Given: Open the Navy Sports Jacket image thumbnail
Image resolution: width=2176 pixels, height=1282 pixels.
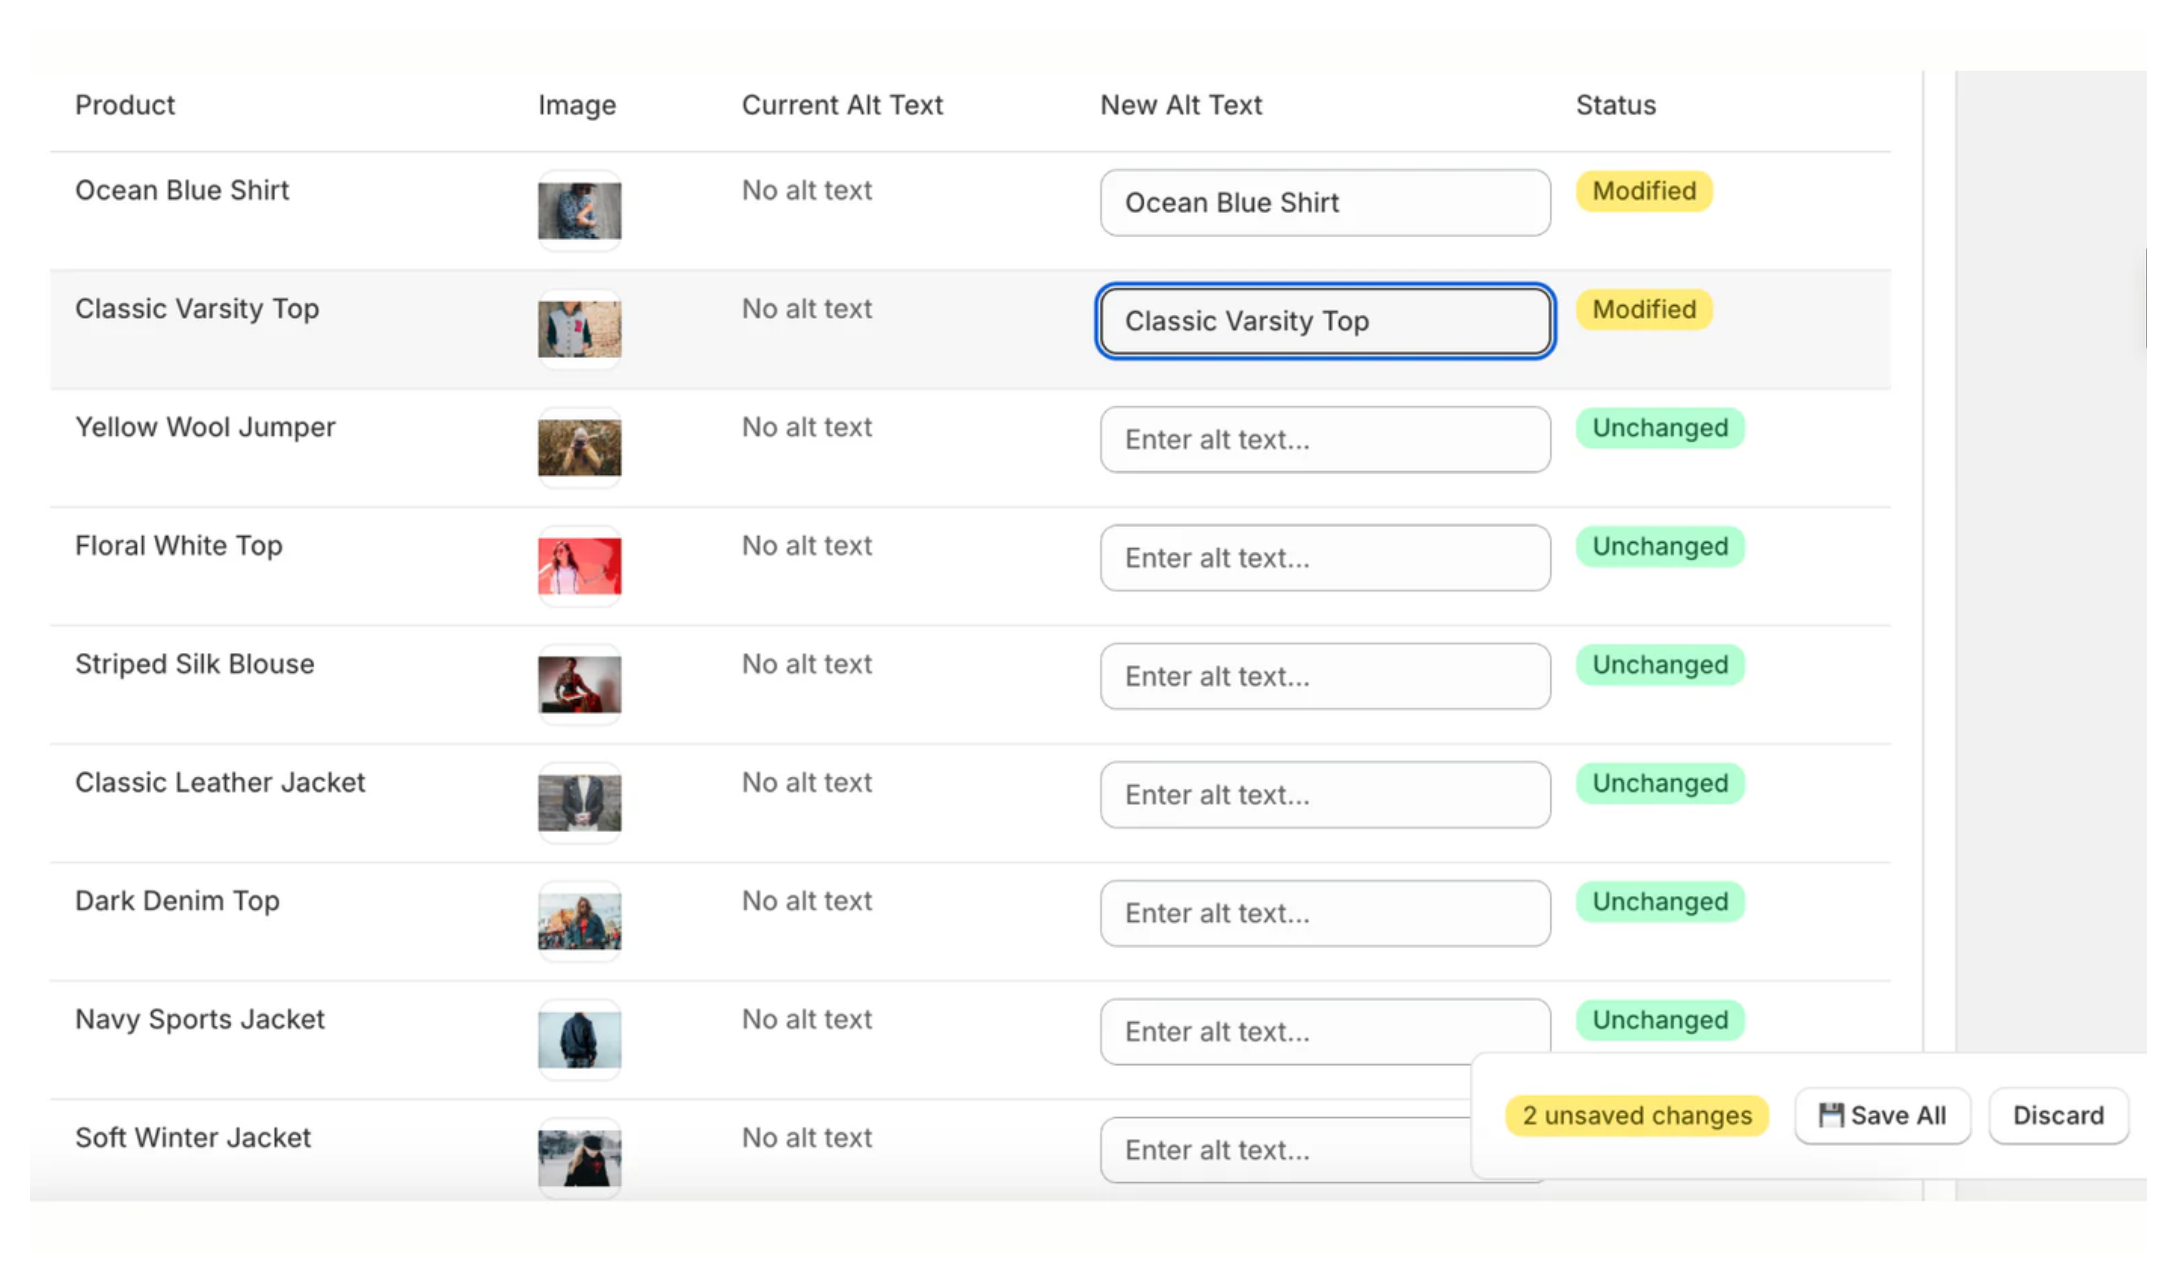Looking at the screenshot, I should 579,1039.
